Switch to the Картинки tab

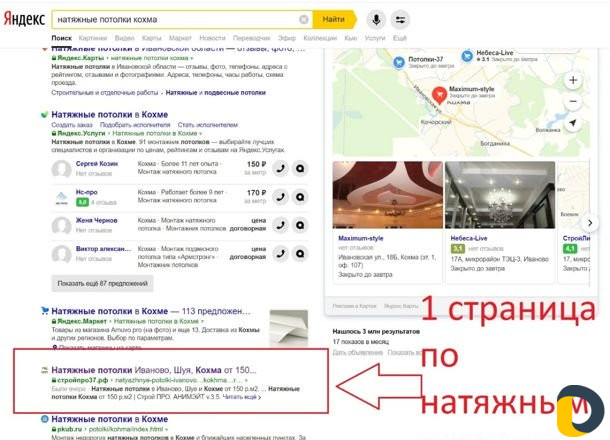pyautogui.click(x=93, y=38)
